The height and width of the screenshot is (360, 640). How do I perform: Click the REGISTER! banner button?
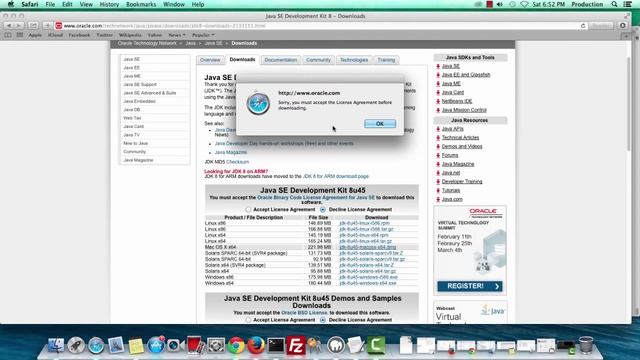pos(470,286)
